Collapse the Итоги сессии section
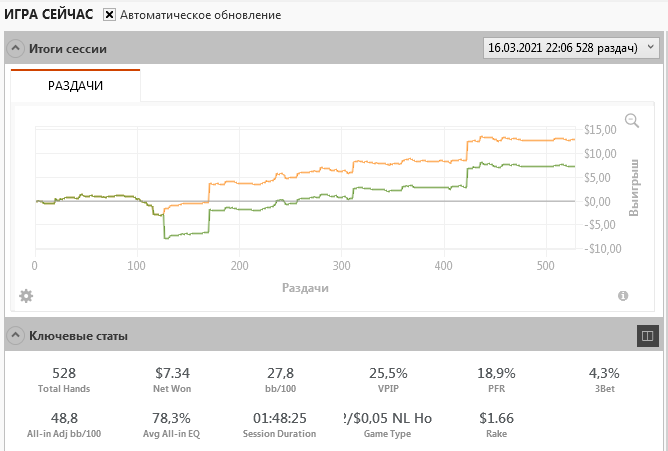The image size is (668, 451). pos(15,48)
